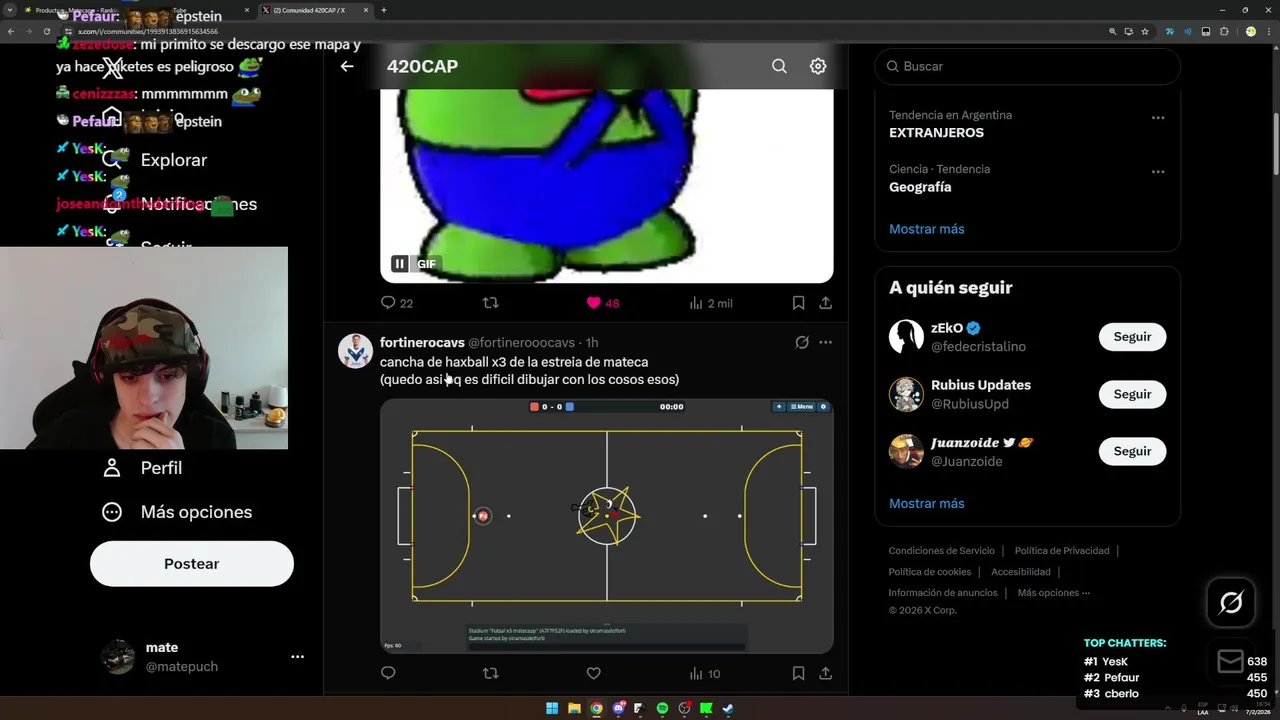
Task: Go back using the 420CAP header arrow
Action: point(347,66)
